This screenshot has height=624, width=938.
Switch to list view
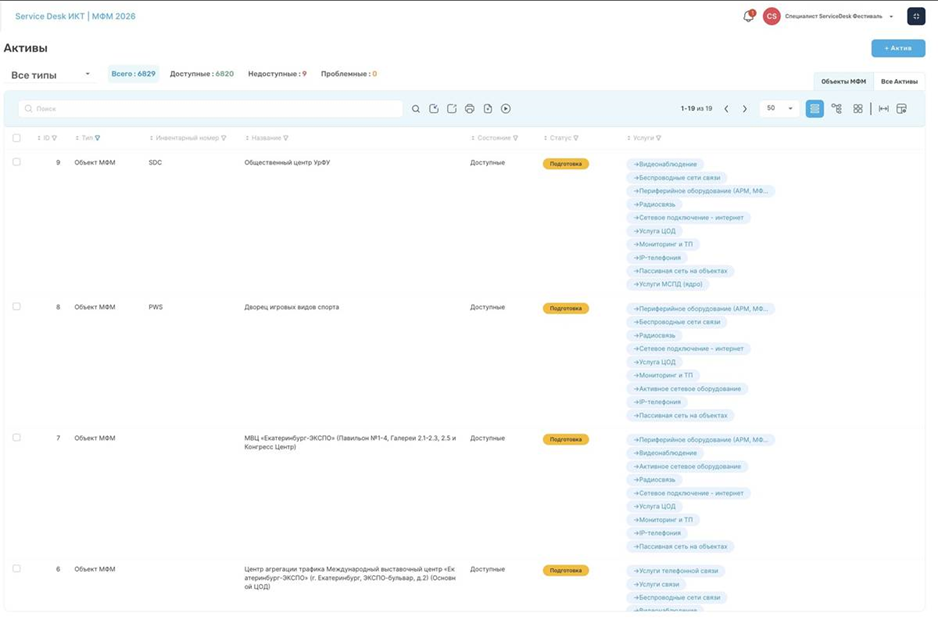[815, 109]
